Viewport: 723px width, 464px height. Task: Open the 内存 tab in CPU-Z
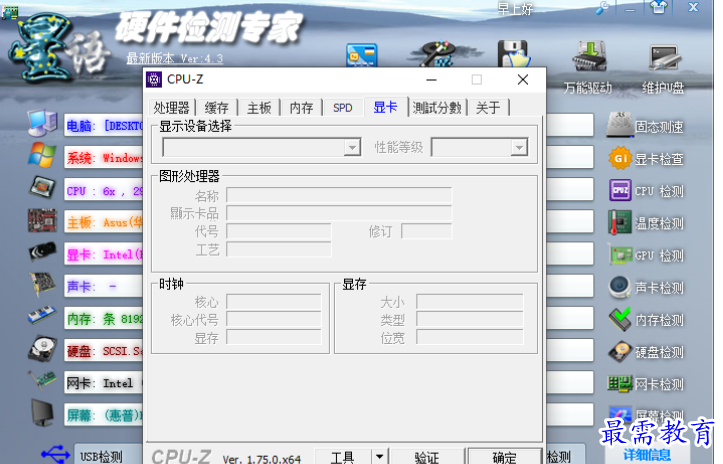pyautogui.click(x=301, y=108)
